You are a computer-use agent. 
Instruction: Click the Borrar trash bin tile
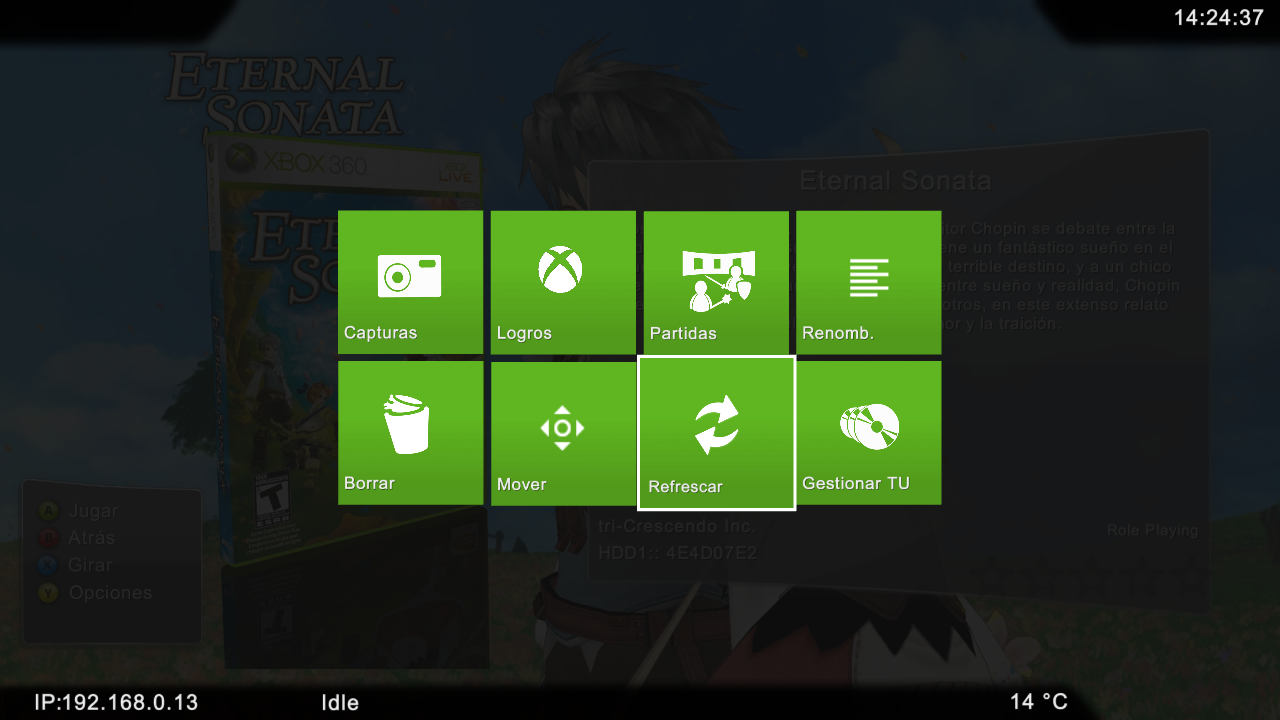410,432
